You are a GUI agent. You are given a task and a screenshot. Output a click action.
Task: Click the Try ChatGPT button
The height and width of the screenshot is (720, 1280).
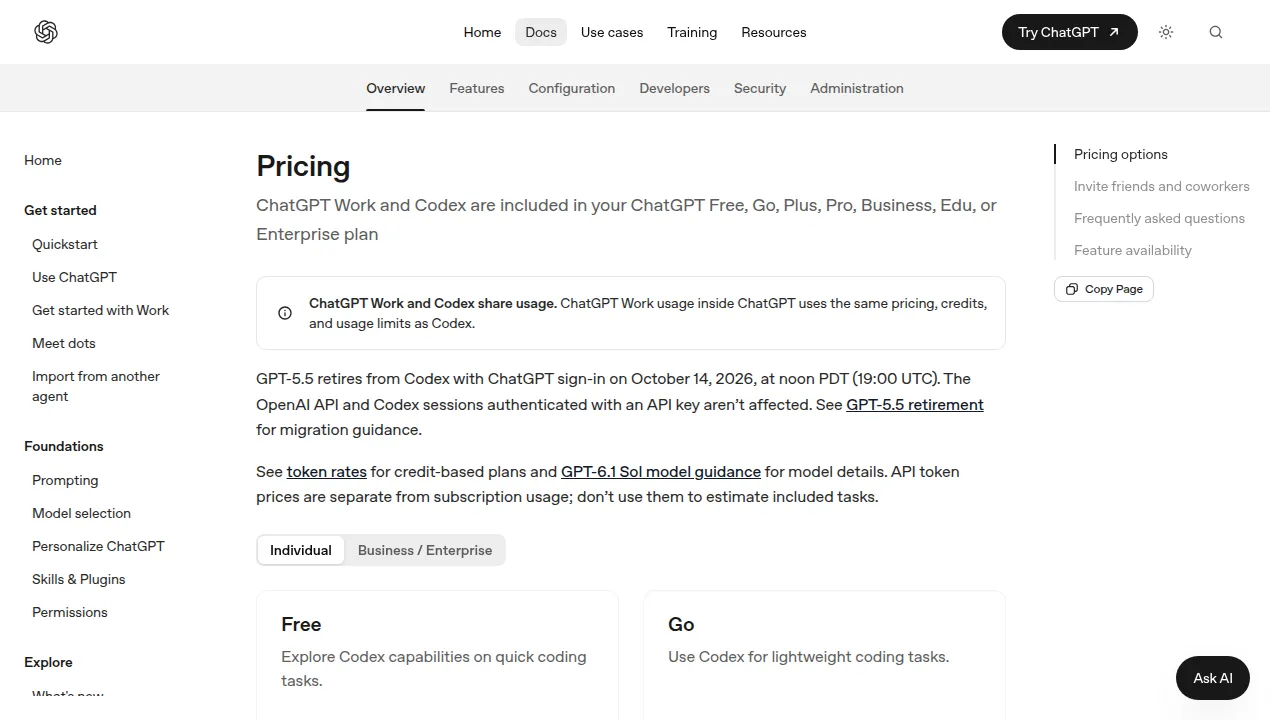[x=1070, y=32]
